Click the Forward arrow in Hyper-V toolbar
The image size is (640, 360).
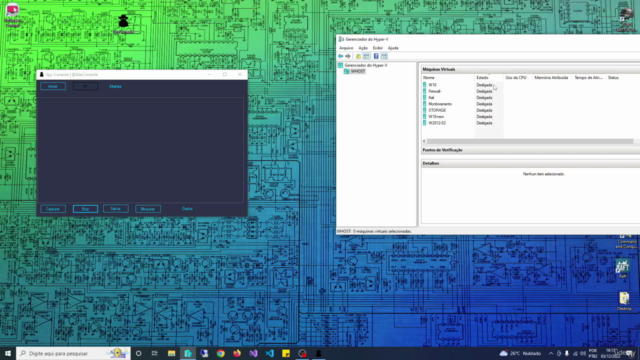(x=348, y=56)
